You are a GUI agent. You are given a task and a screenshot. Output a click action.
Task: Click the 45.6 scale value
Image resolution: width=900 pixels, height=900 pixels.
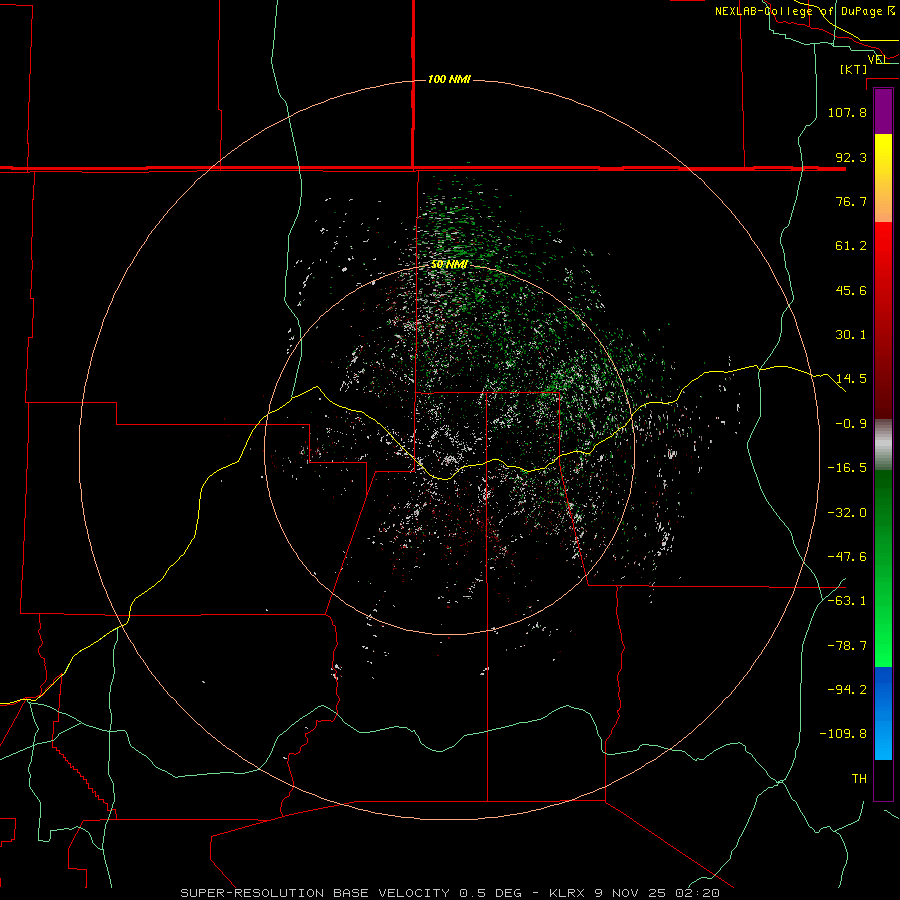851,290
